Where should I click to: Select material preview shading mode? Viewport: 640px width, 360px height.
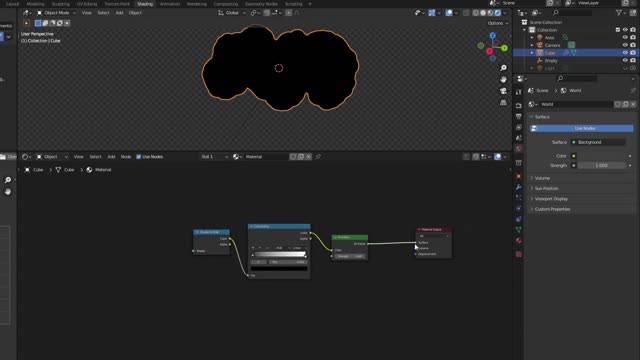click(490, 13)
